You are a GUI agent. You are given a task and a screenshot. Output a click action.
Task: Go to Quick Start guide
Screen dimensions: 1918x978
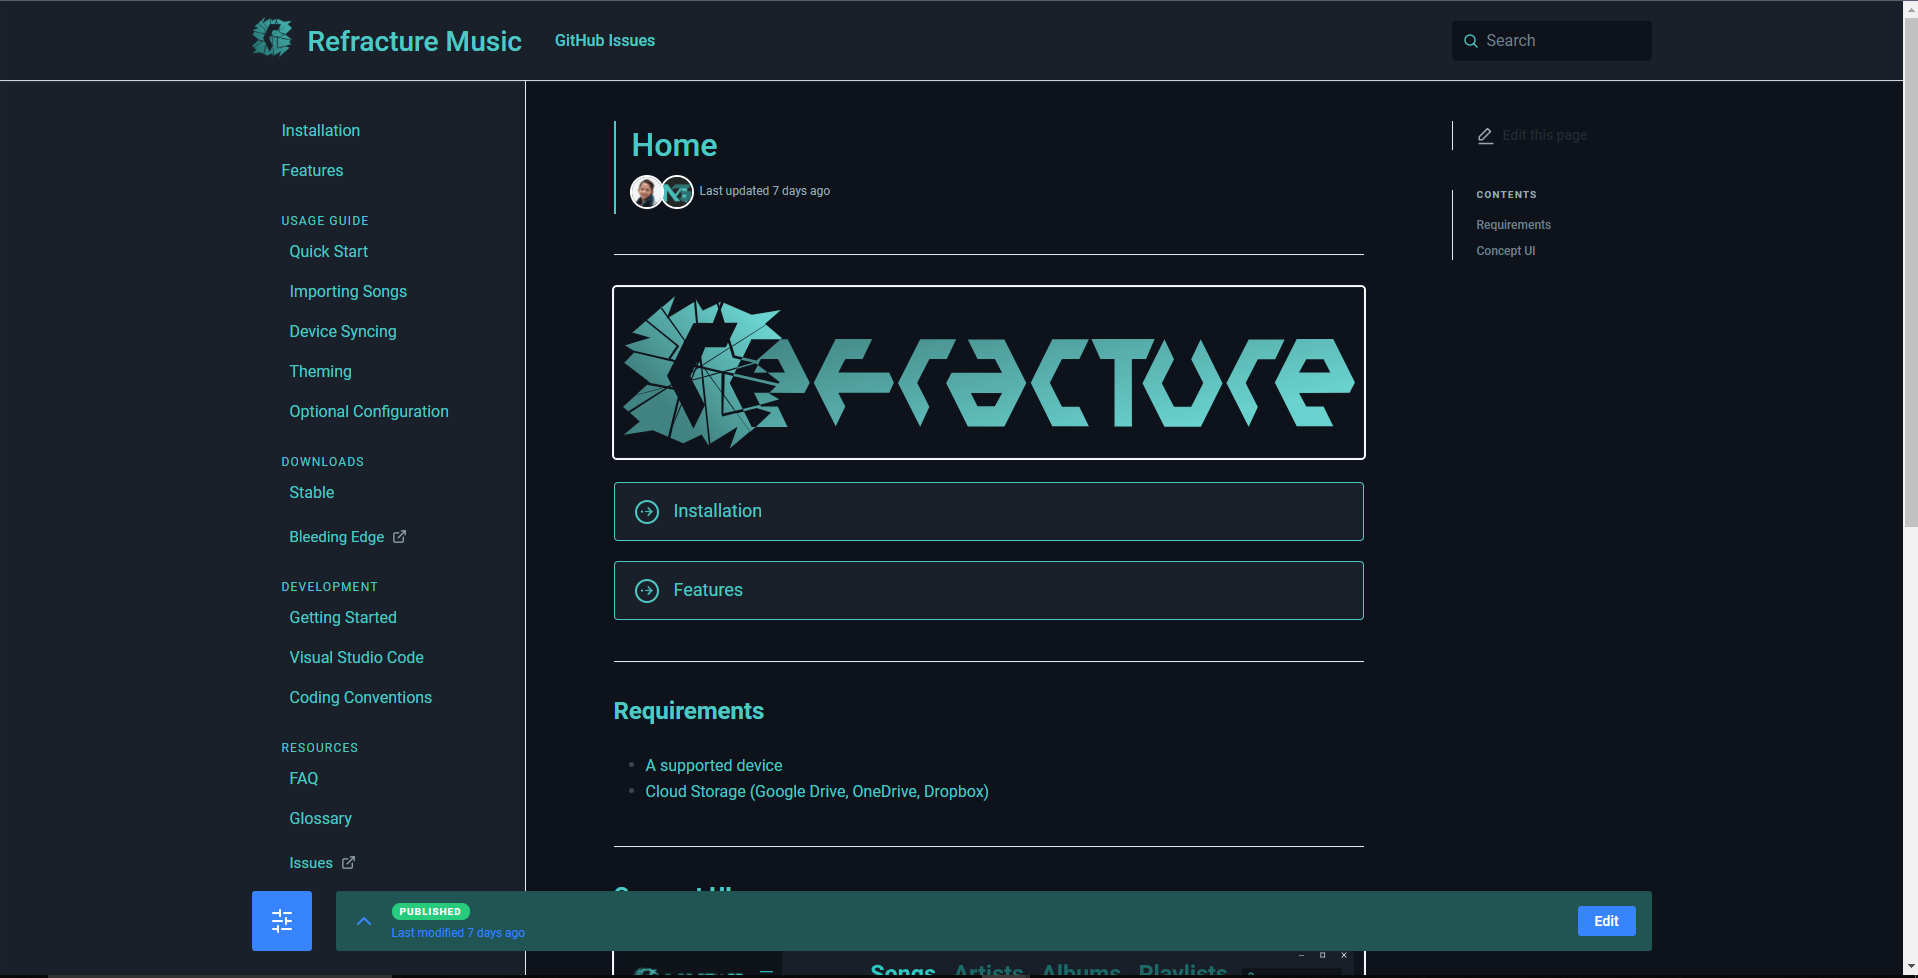(x=329, y=252)
